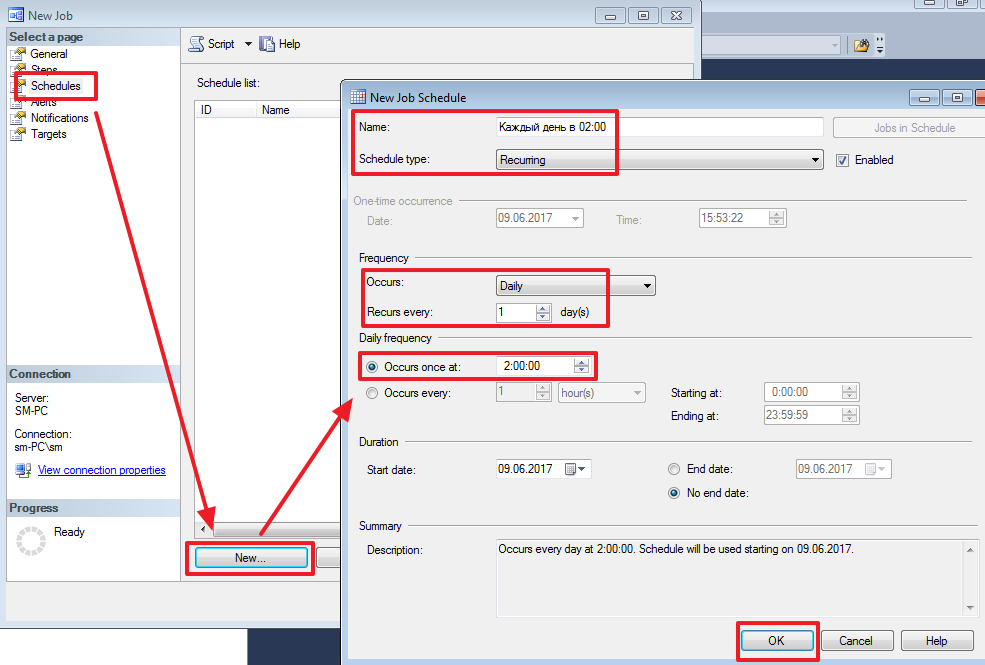985x665 pixels.
Task: Select the Occurs every radio button
Action: (x=371, y=392)
